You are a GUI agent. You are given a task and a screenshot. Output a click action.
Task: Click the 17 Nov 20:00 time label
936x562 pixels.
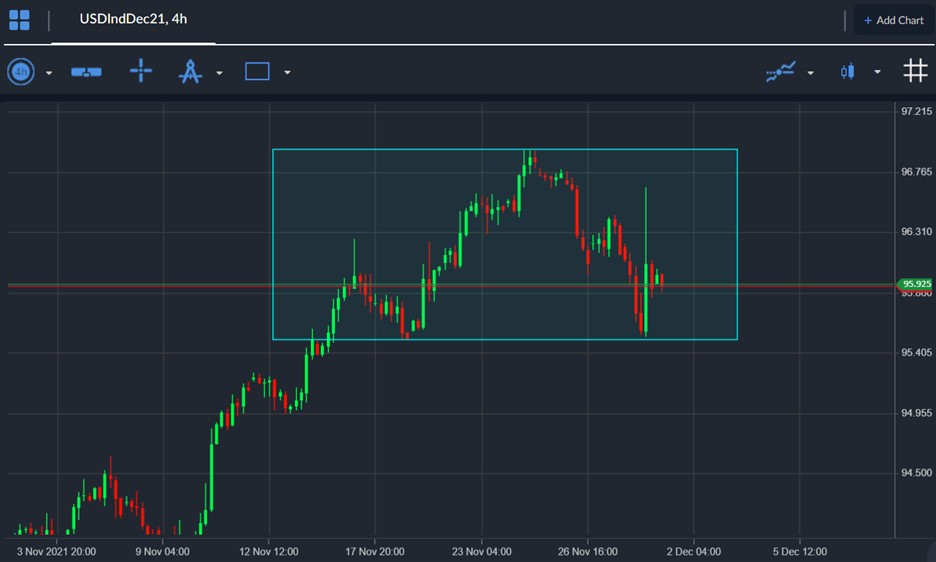pyautogui.click(x=375, y=551)
